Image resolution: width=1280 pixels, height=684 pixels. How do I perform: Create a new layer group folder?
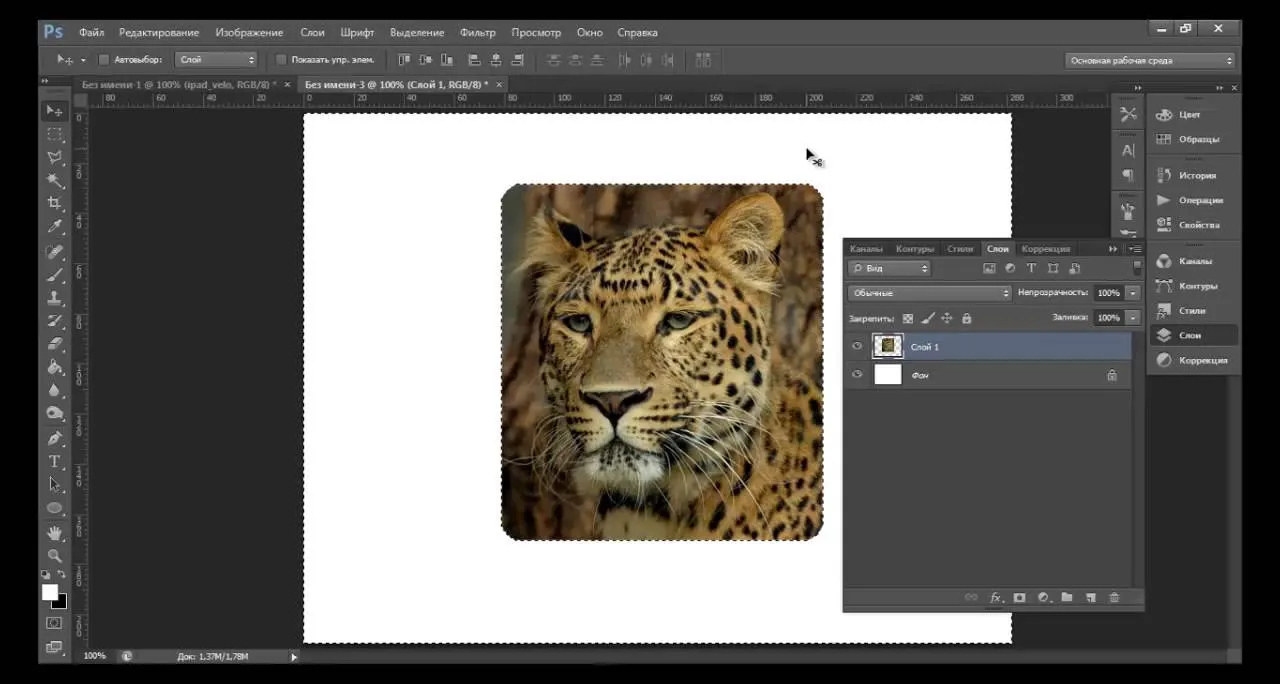pos(1067,597)
